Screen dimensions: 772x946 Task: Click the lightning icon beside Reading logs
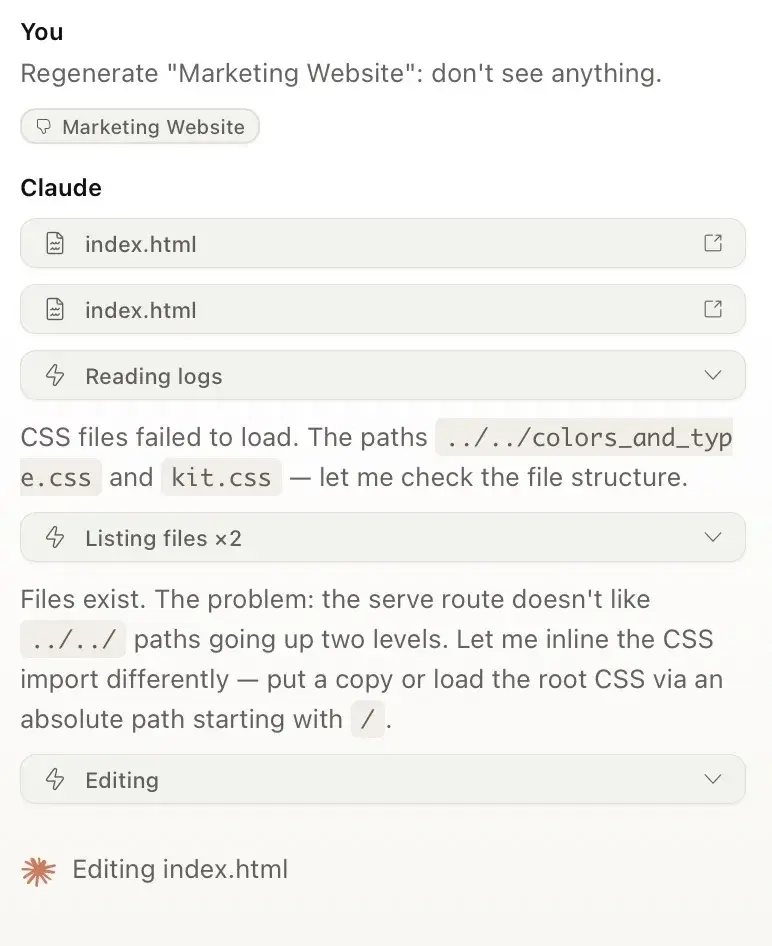[55, 375]
